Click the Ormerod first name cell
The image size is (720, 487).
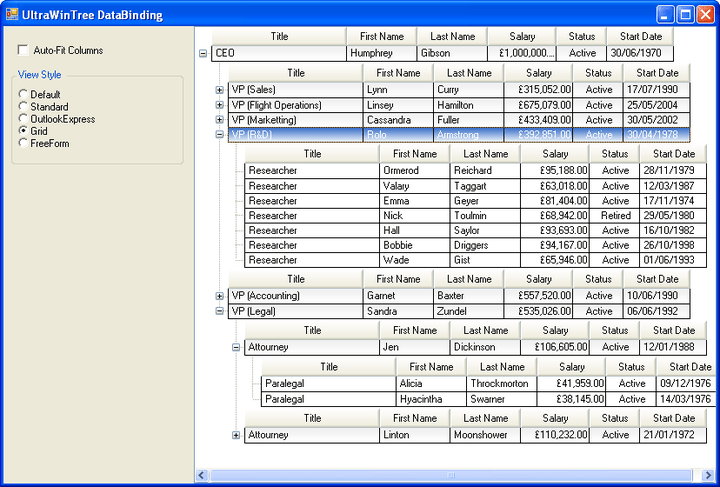tap(415, 171)
